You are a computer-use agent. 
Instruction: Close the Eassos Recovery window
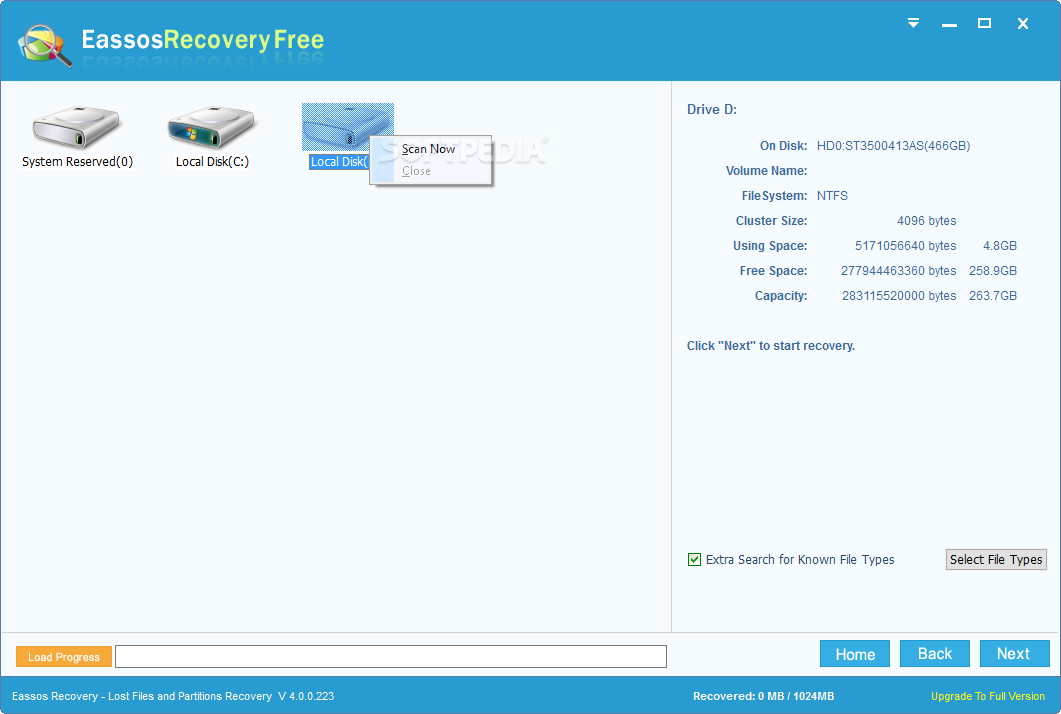click(1023, 24)
